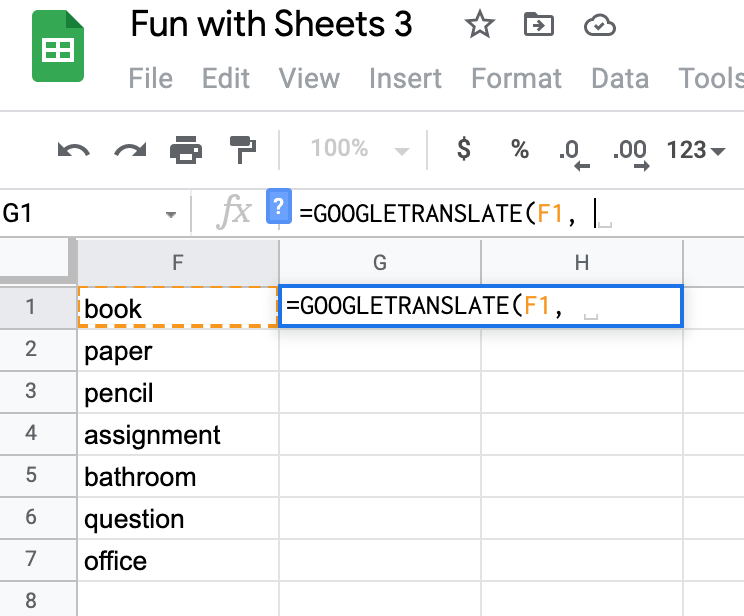Click the print icon
744x616 pixels.
(186, 150)
